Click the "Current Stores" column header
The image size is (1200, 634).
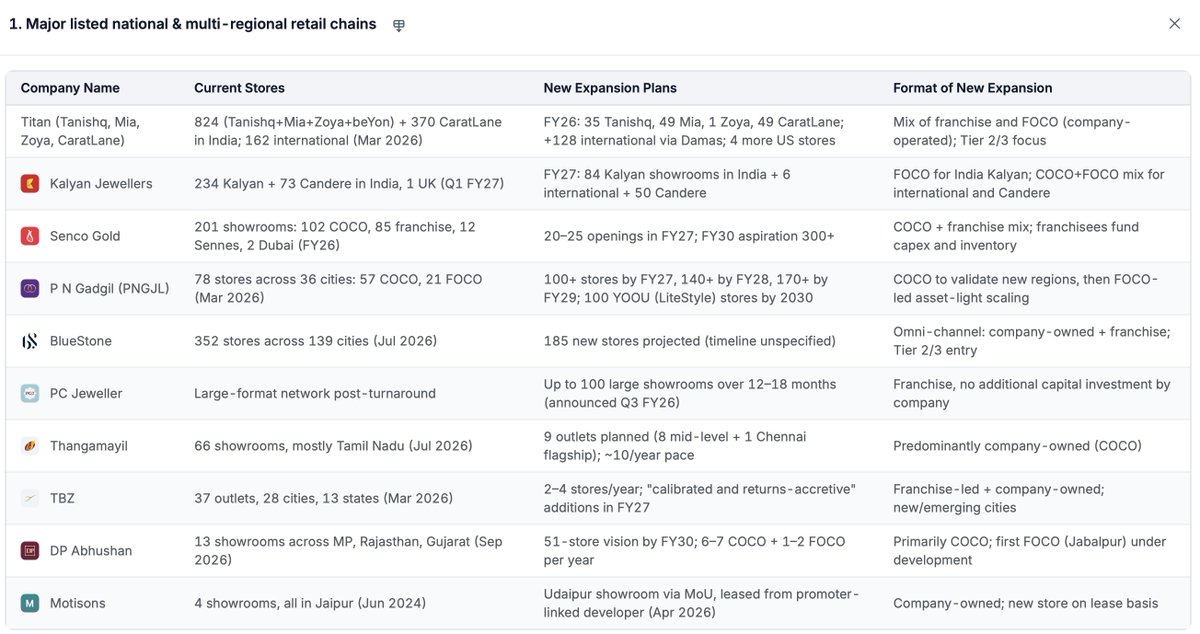point(239,88)
